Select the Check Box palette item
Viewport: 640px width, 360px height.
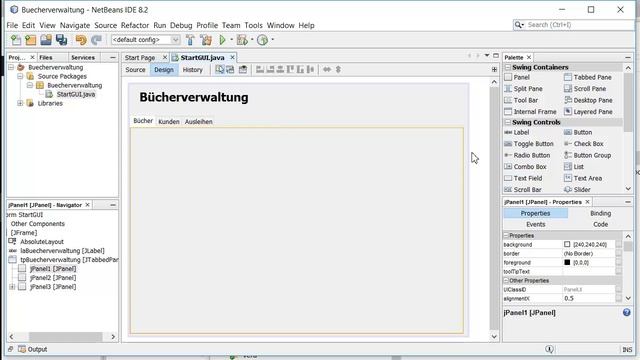[584, 144]
